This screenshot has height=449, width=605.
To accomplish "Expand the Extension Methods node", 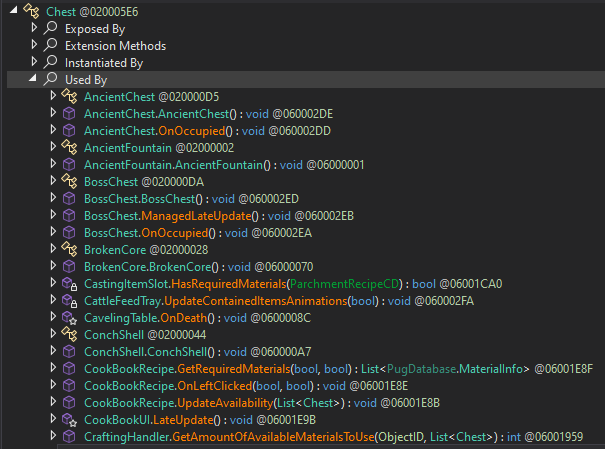I will click(x=34, y=44).
